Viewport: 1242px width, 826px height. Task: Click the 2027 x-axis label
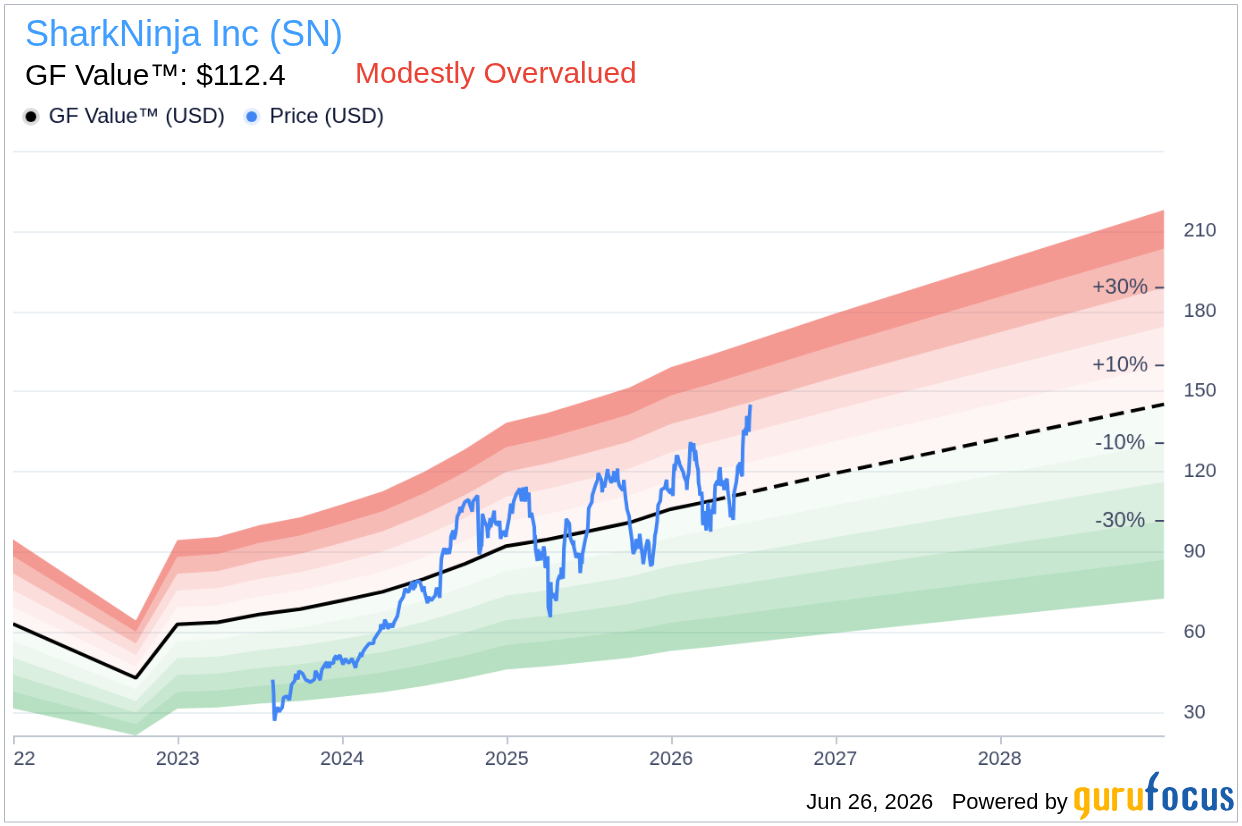tap(836, 758)
